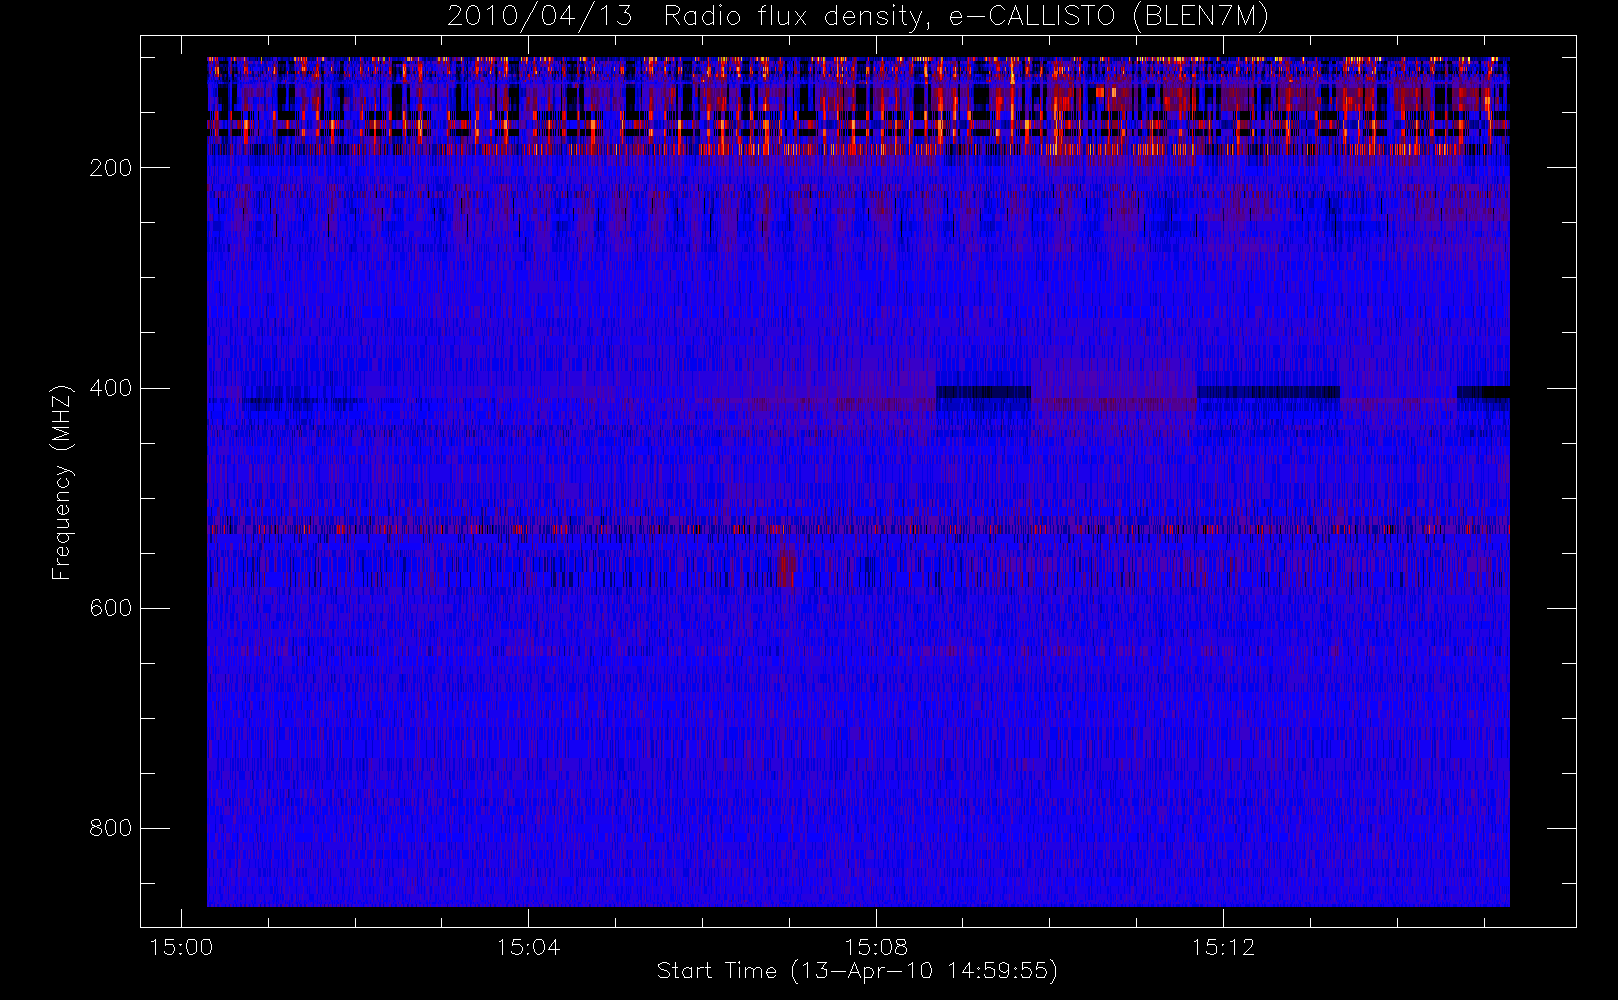The width and height of the screenshot is (1618, 1000).
Task: Click the 15:08 time tick label
Action: pyautogui.click(x=876, y=946)
